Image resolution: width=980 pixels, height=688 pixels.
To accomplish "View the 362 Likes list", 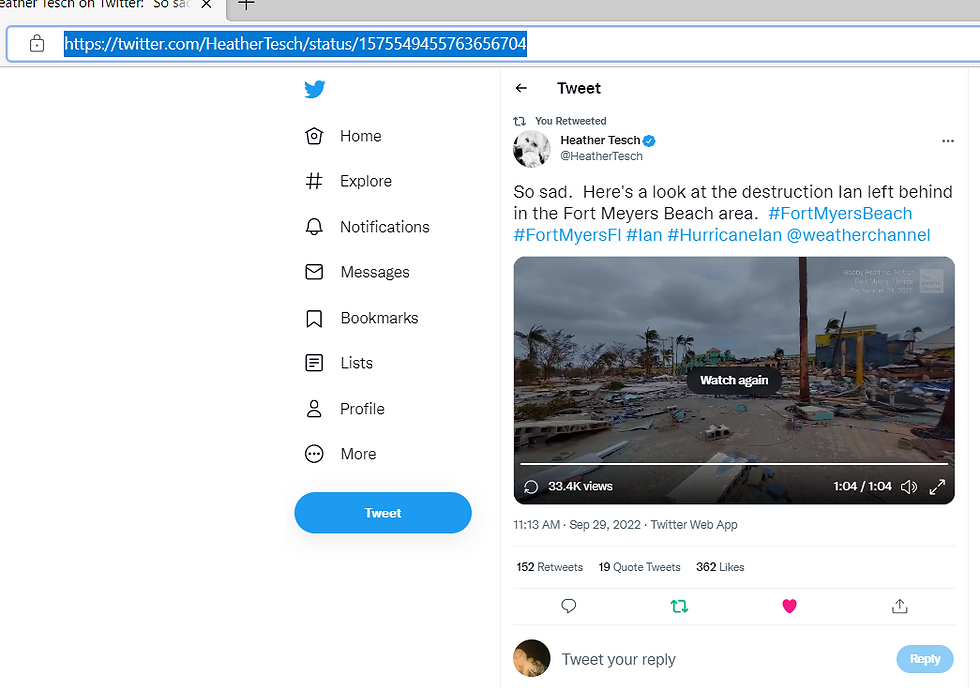I will tap(720, 567).
